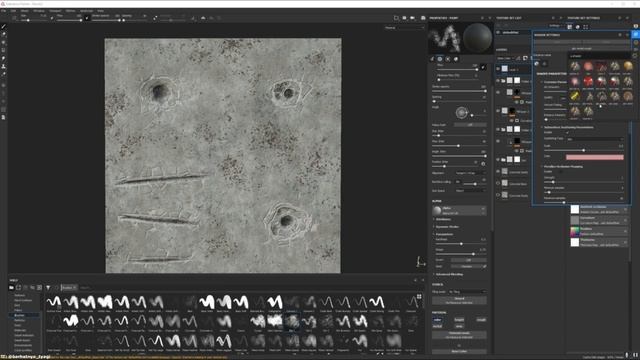The image size is (640, 360).
Task: Select the Paint brush tool
Action: (x=4, y=27)
